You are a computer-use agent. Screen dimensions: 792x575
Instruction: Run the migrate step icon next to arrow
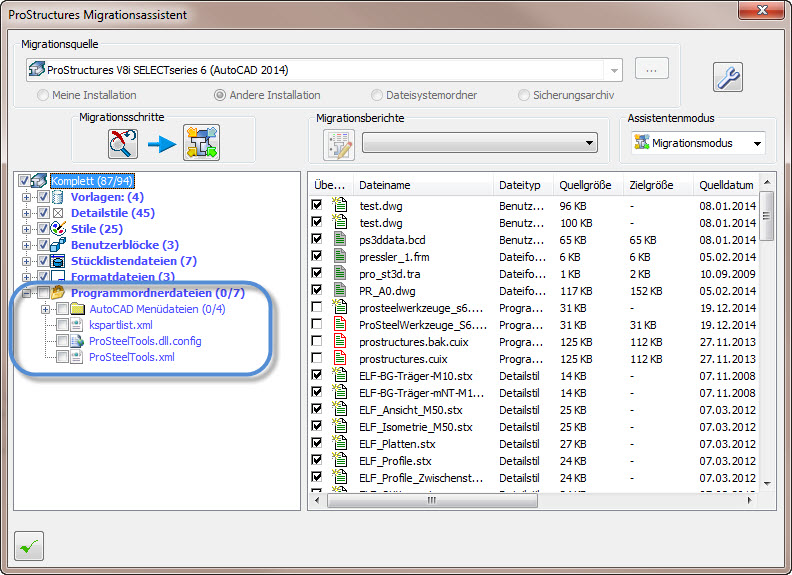(x=201, y=143)
